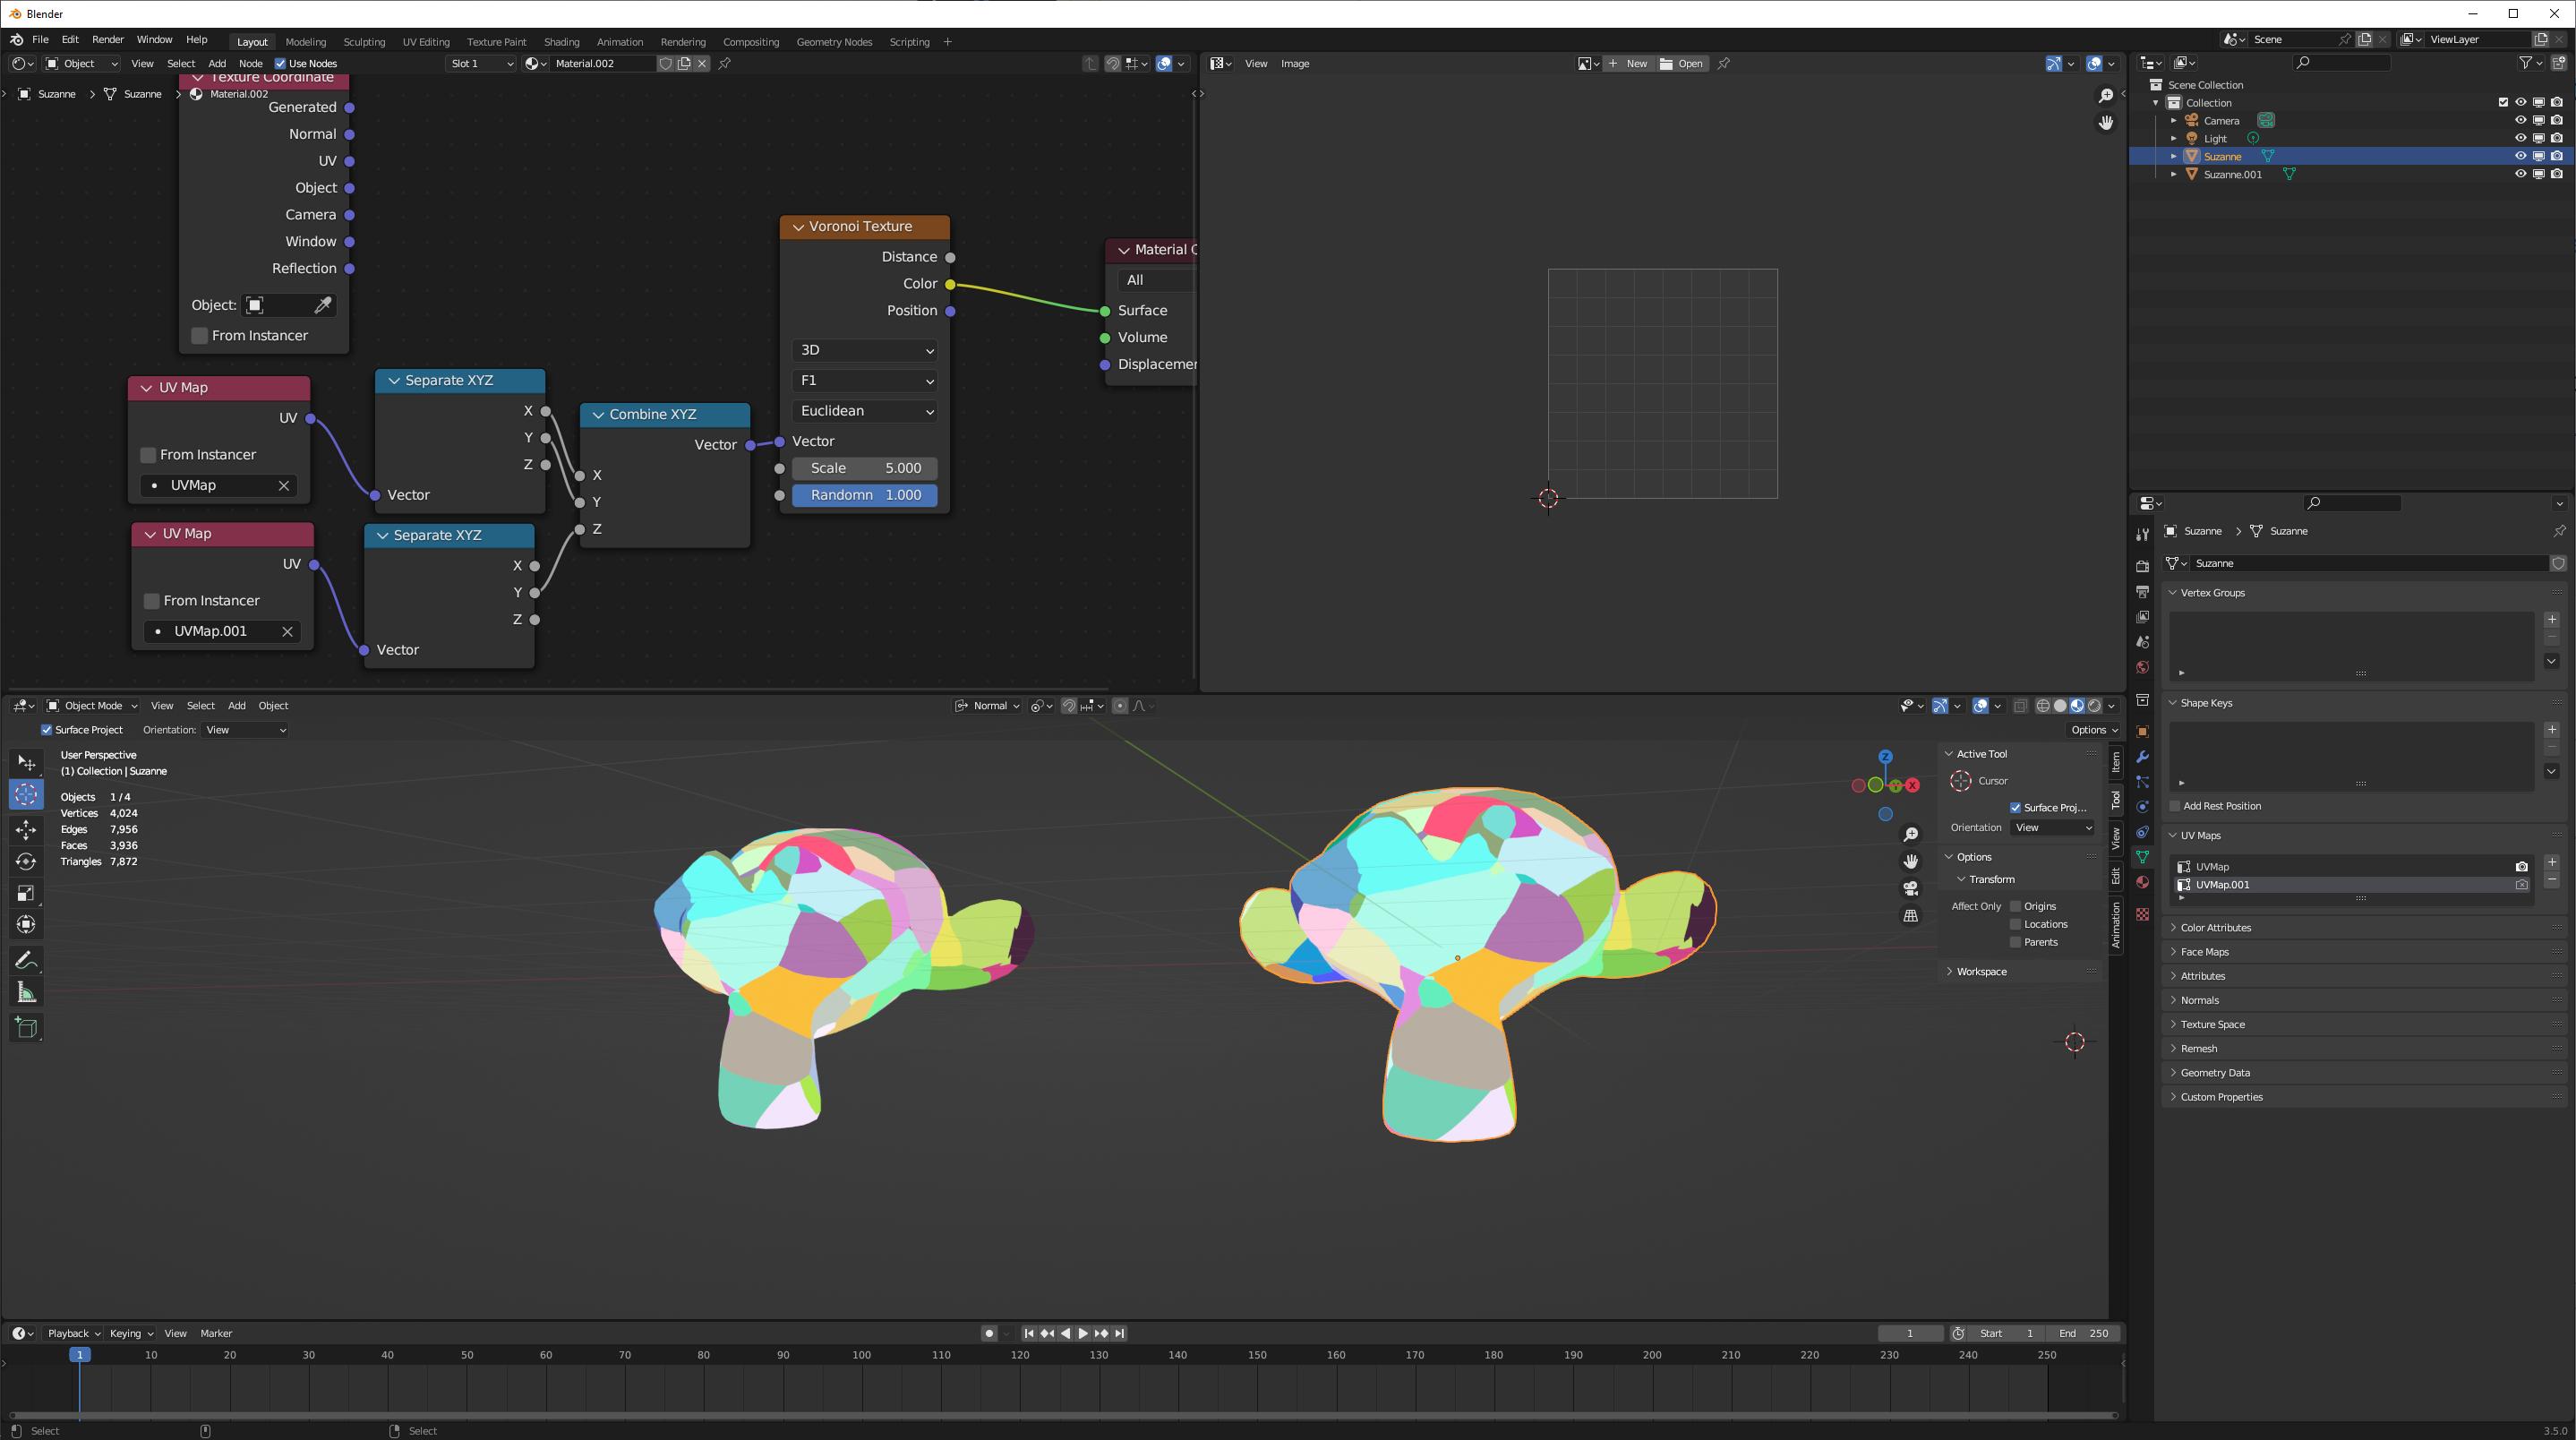This screenshot has width=2576, height=1440.
Task: Enable Add Rest Position checkbox
Action: (x=2175, y=806)
